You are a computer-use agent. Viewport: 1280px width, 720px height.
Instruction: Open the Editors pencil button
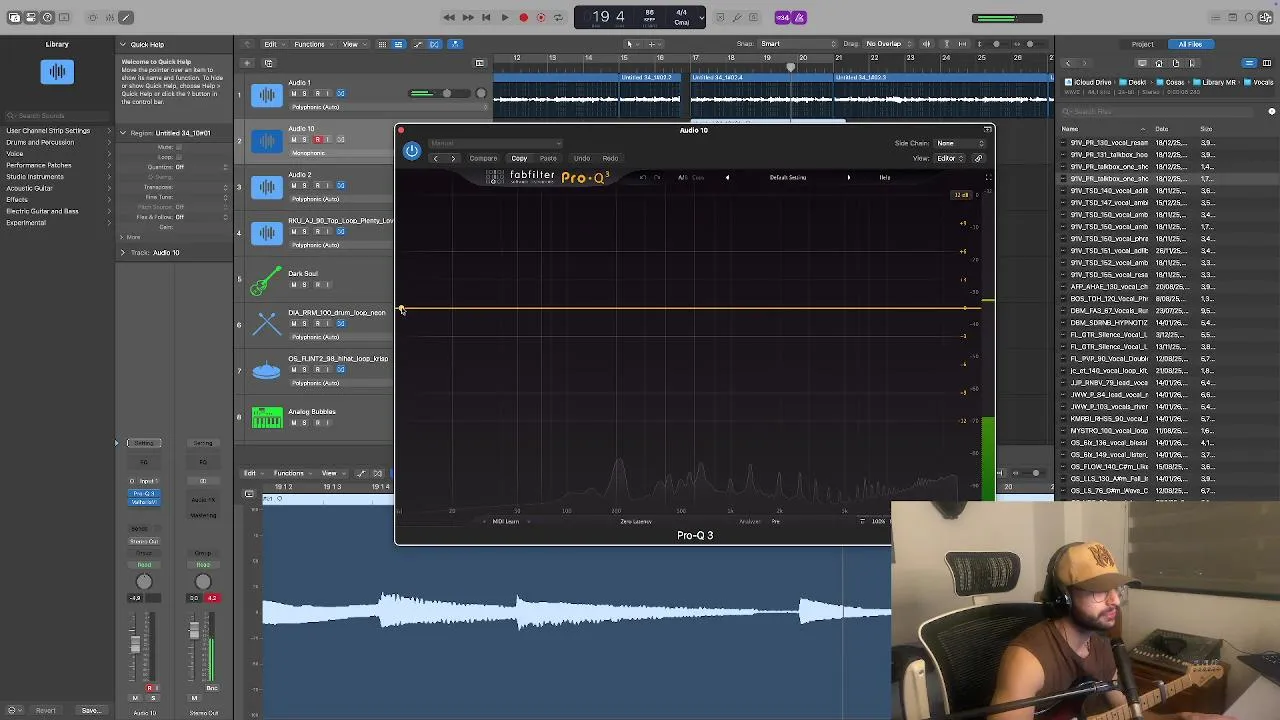[x=126, y=17]
